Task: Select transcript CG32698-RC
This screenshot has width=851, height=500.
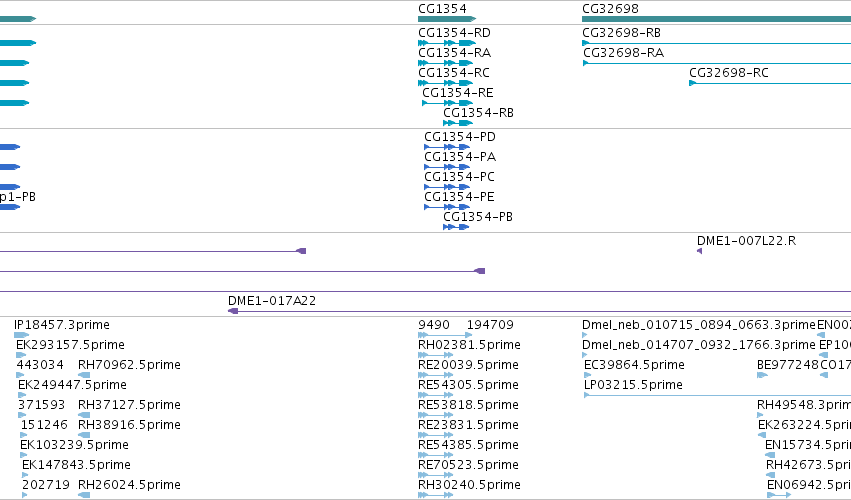Action: 728,73
